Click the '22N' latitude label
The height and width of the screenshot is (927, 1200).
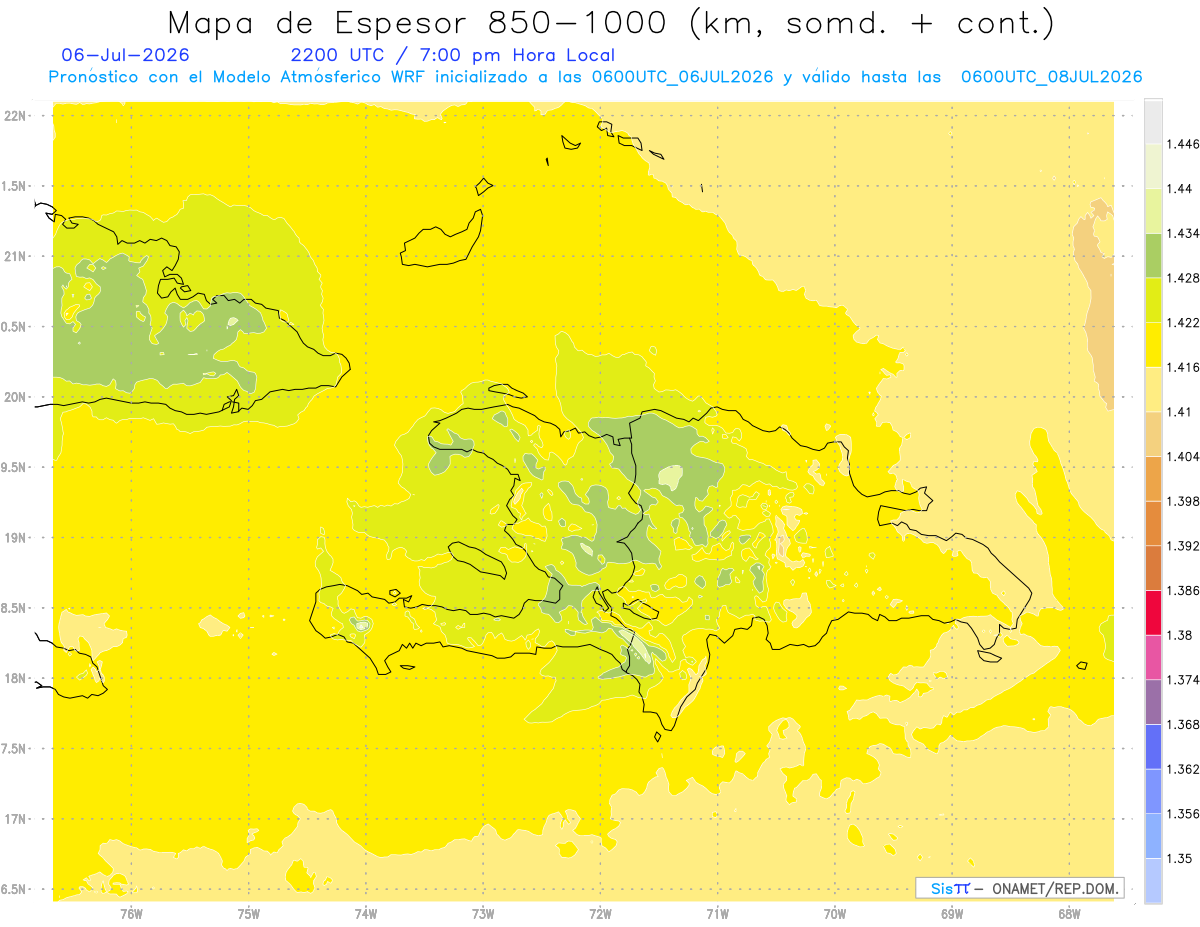pyautogui.click(x=16, y=116)
